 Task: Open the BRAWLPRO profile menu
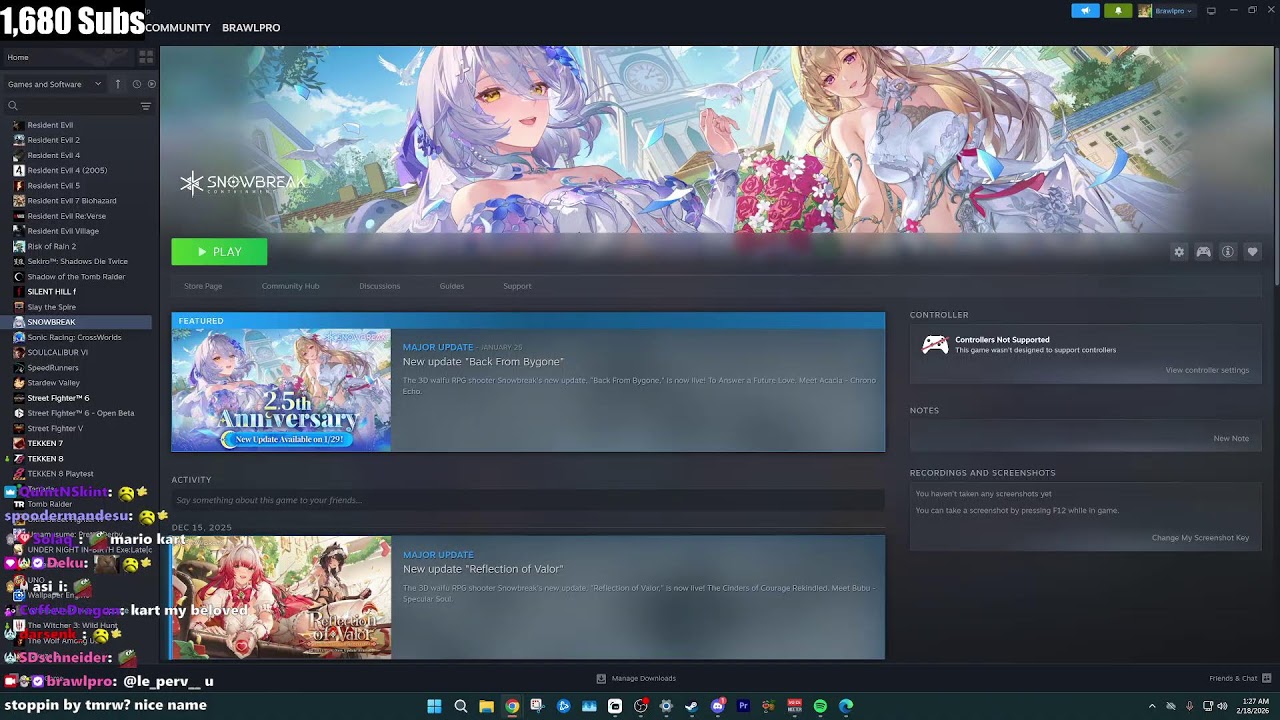(251, 28)
